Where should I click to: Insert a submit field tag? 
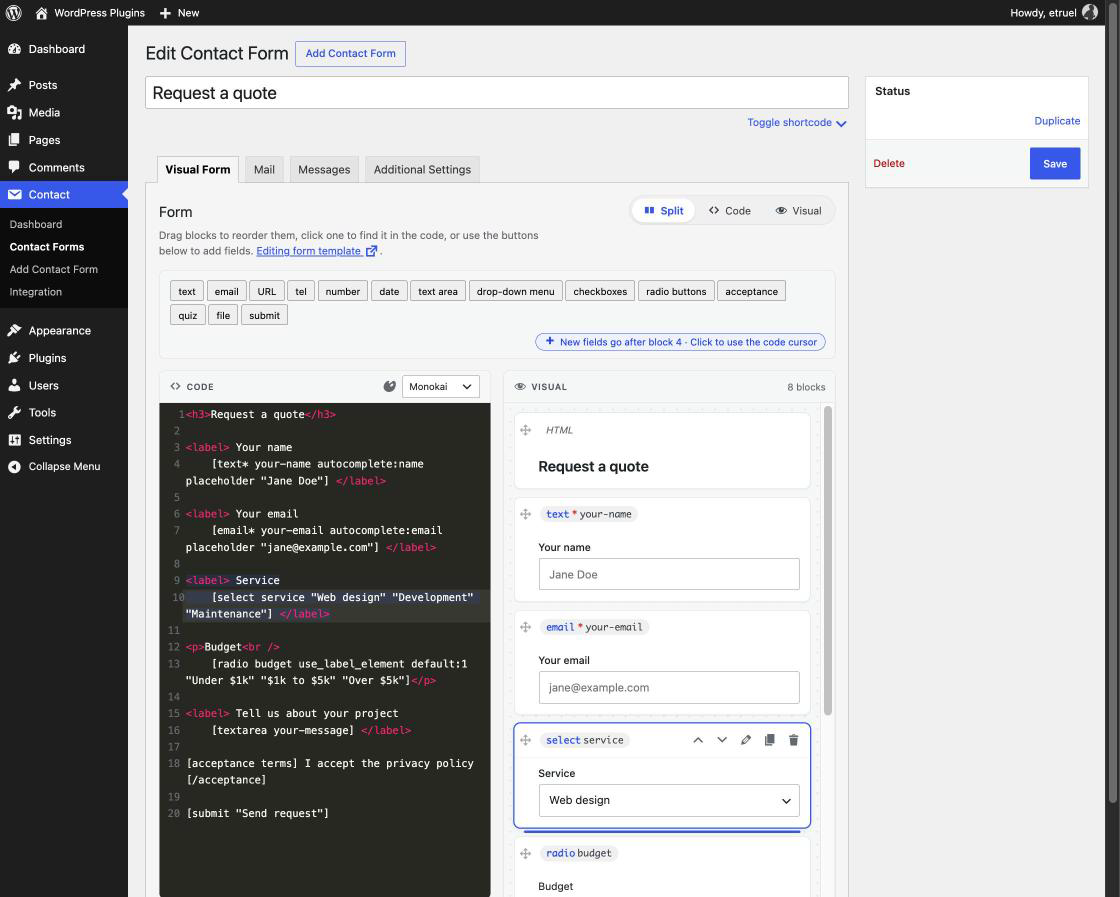click(x=264, y=315)
